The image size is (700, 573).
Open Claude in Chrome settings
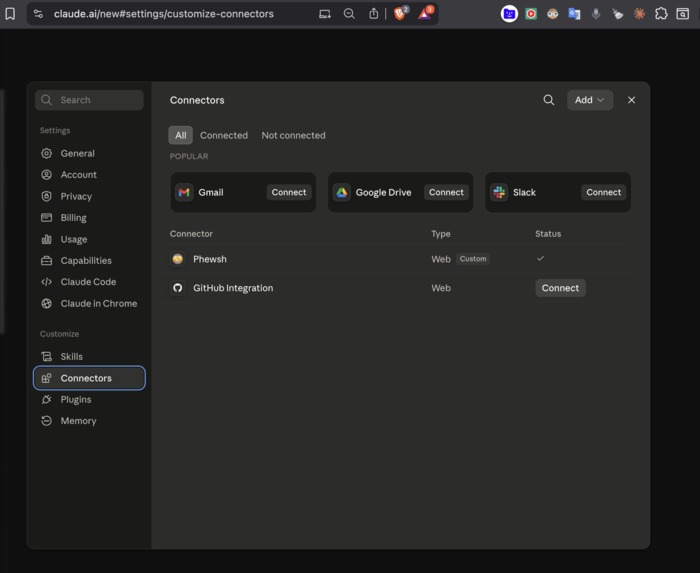point(89,303)
